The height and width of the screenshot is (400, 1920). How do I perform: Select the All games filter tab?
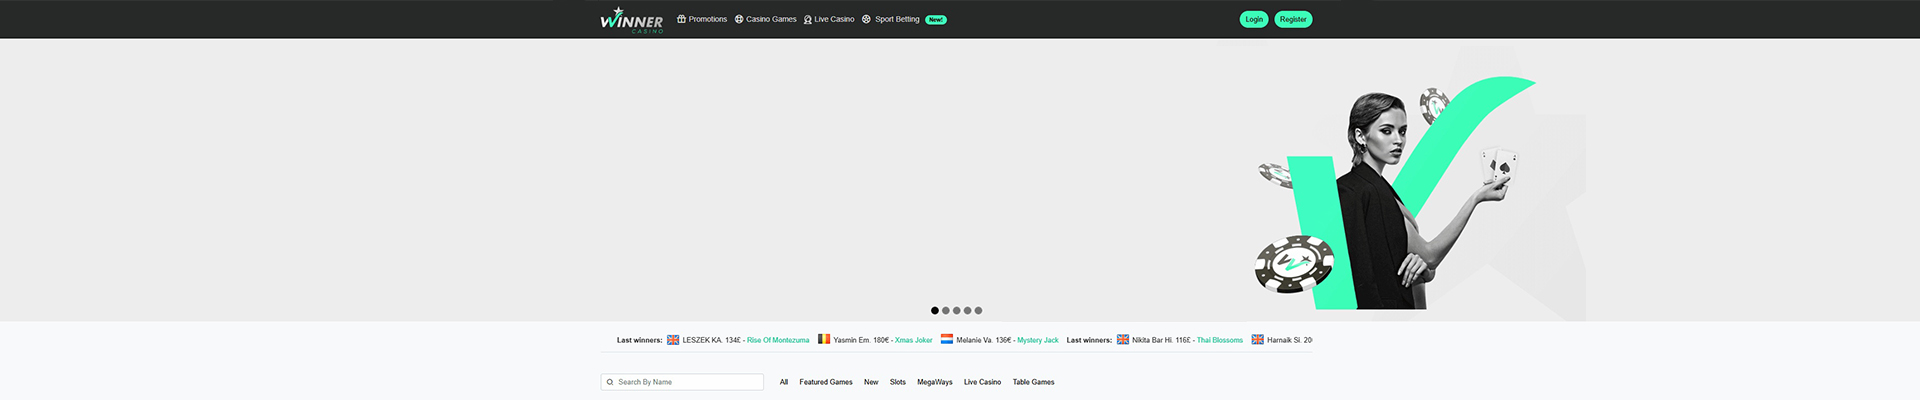[784, 382]
